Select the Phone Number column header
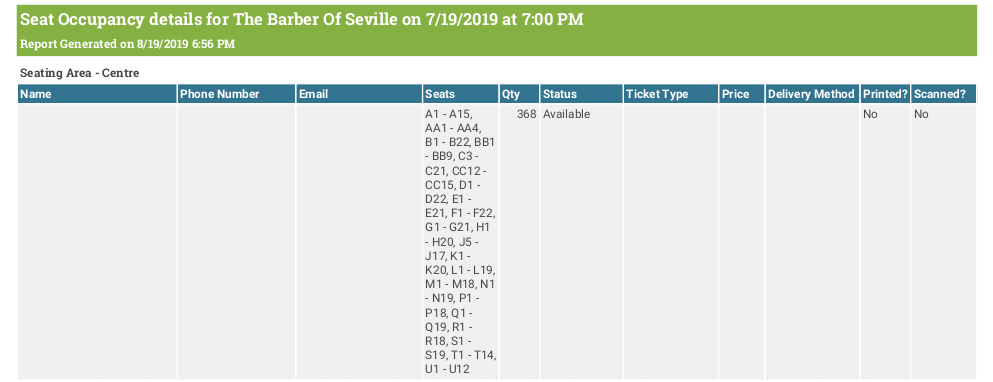This screenshot has height=382, width=993. pyautogui.click(x=237, y=94)
